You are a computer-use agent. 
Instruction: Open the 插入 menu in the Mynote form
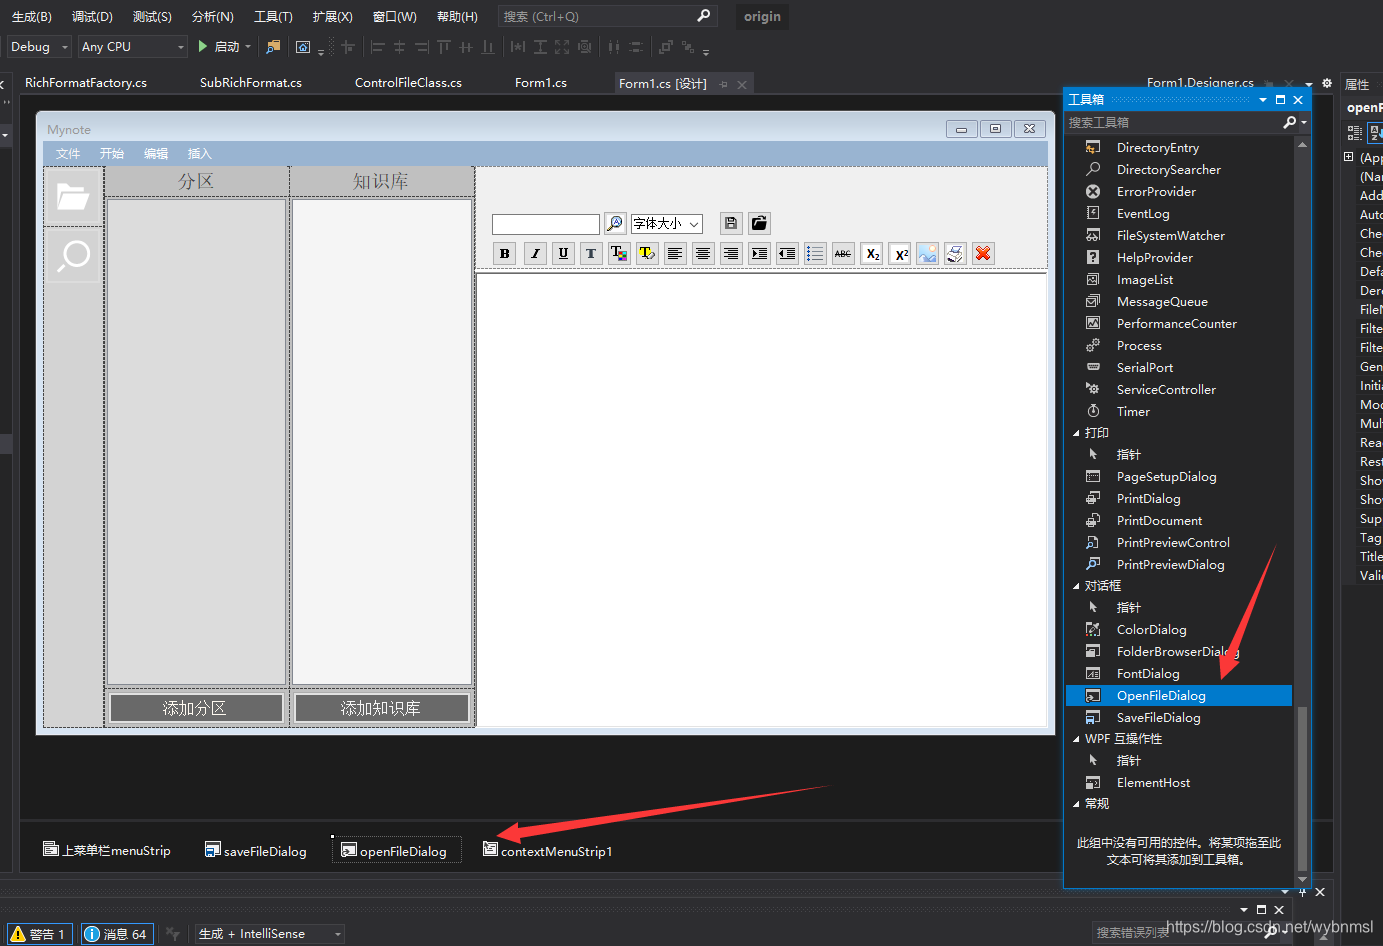click(x=198, y=153)
